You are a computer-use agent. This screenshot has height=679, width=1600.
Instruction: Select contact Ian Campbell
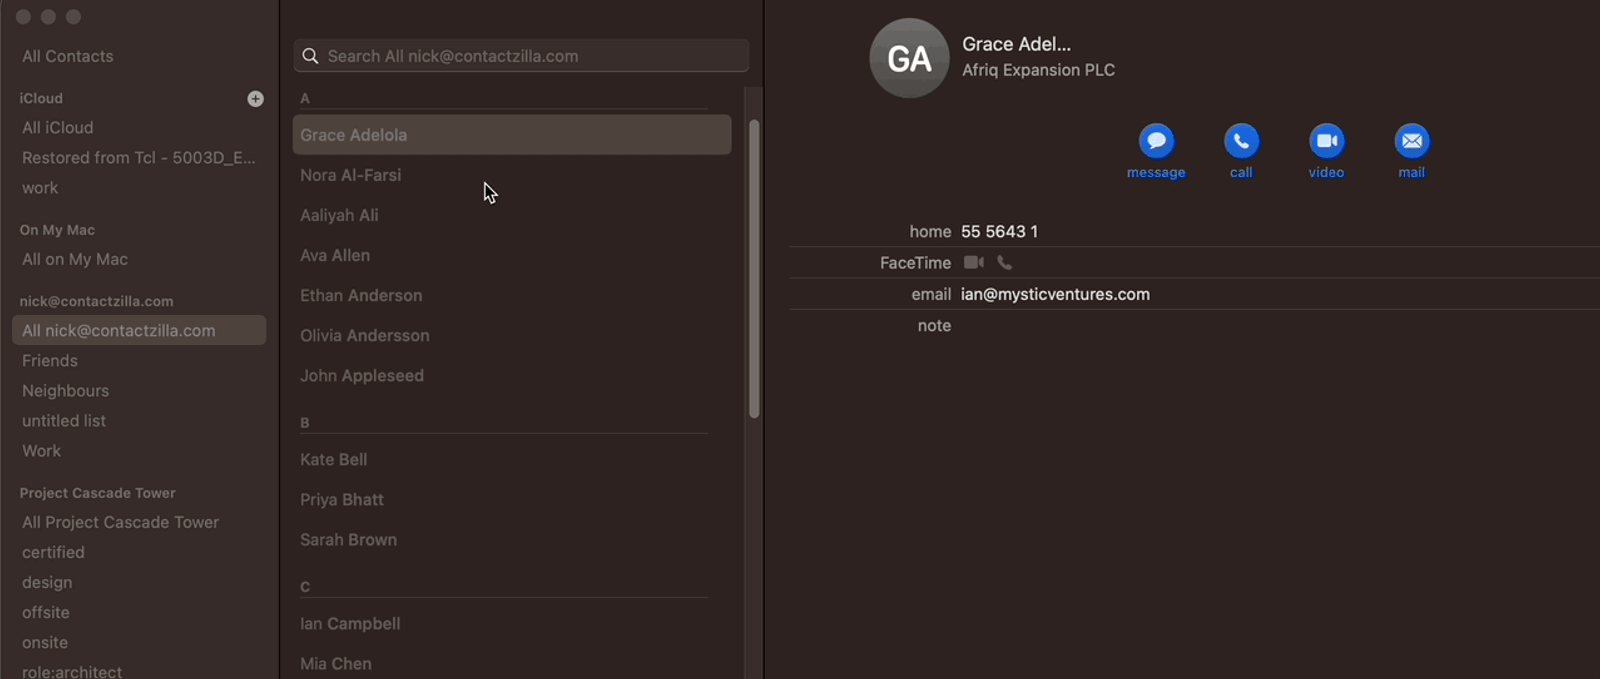point(350,623)
